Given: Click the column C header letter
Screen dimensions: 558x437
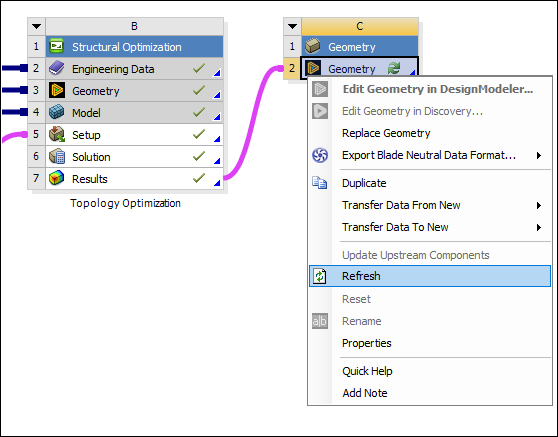Looking at the screenshot, I should [x=360, y=26].
